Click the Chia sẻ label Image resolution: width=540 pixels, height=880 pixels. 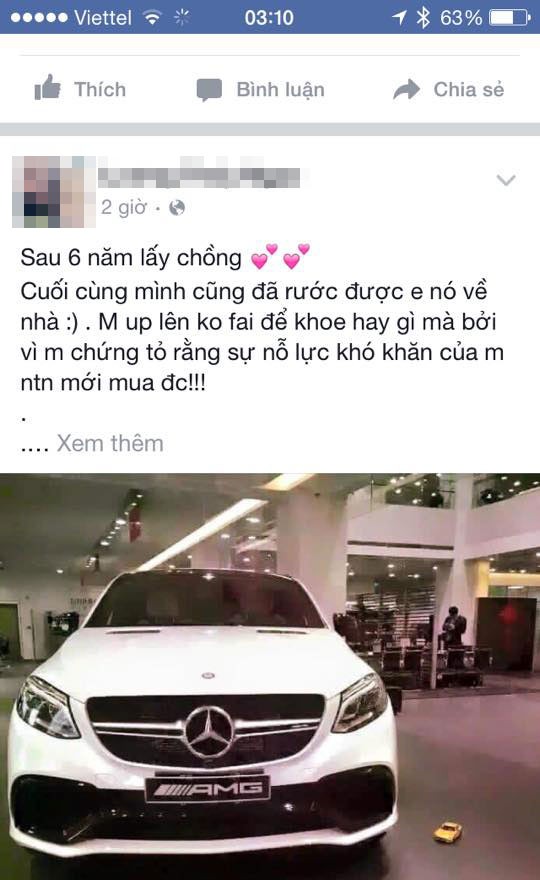469,89
